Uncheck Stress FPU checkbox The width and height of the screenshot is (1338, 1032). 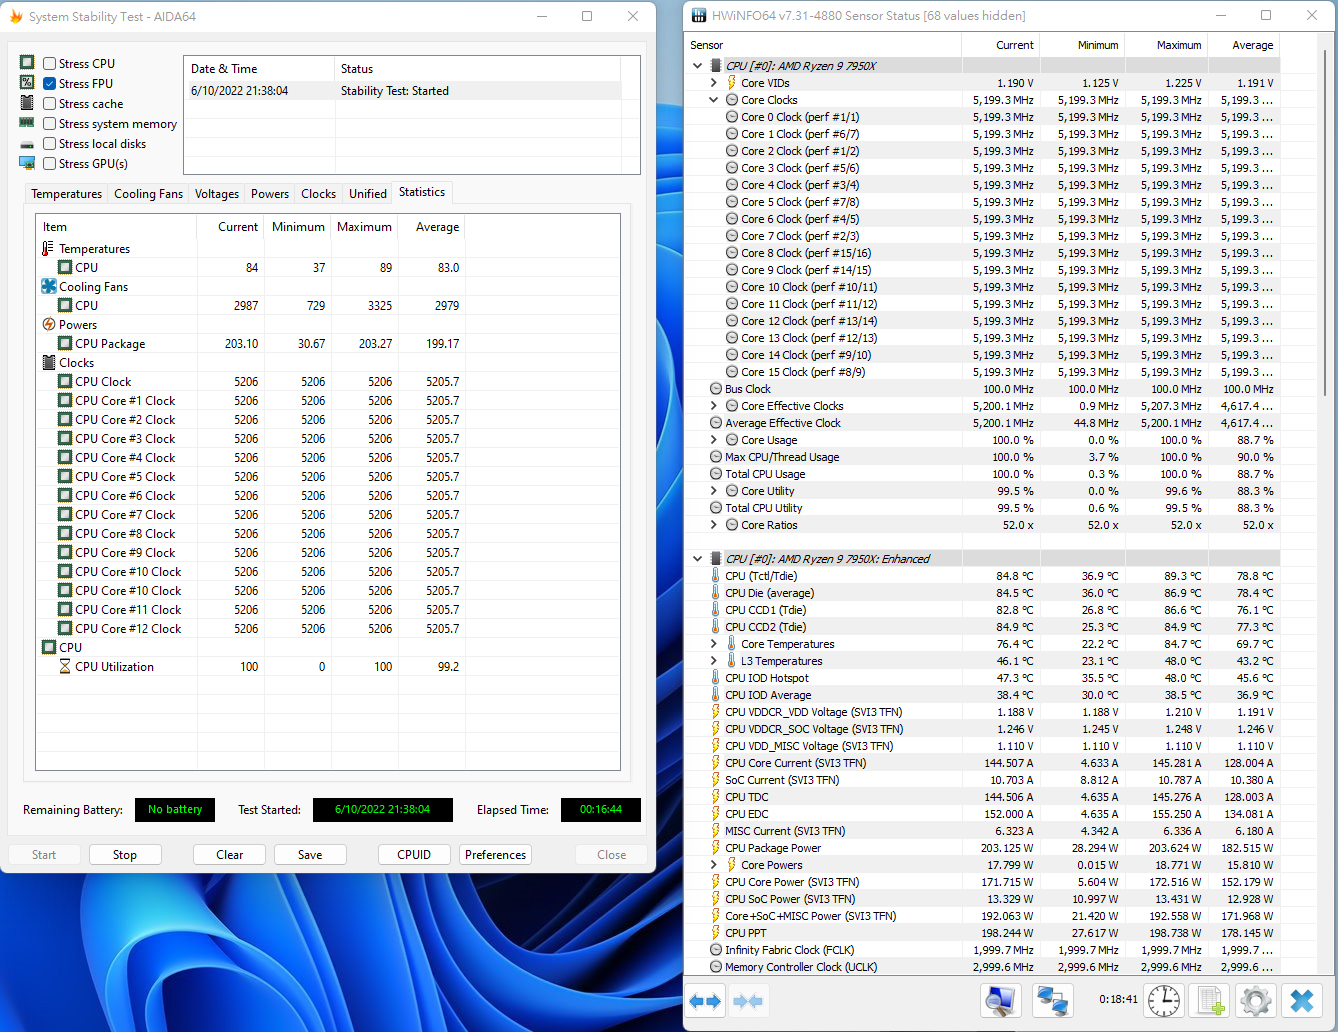pyautogui.click(x=49, y=83)
